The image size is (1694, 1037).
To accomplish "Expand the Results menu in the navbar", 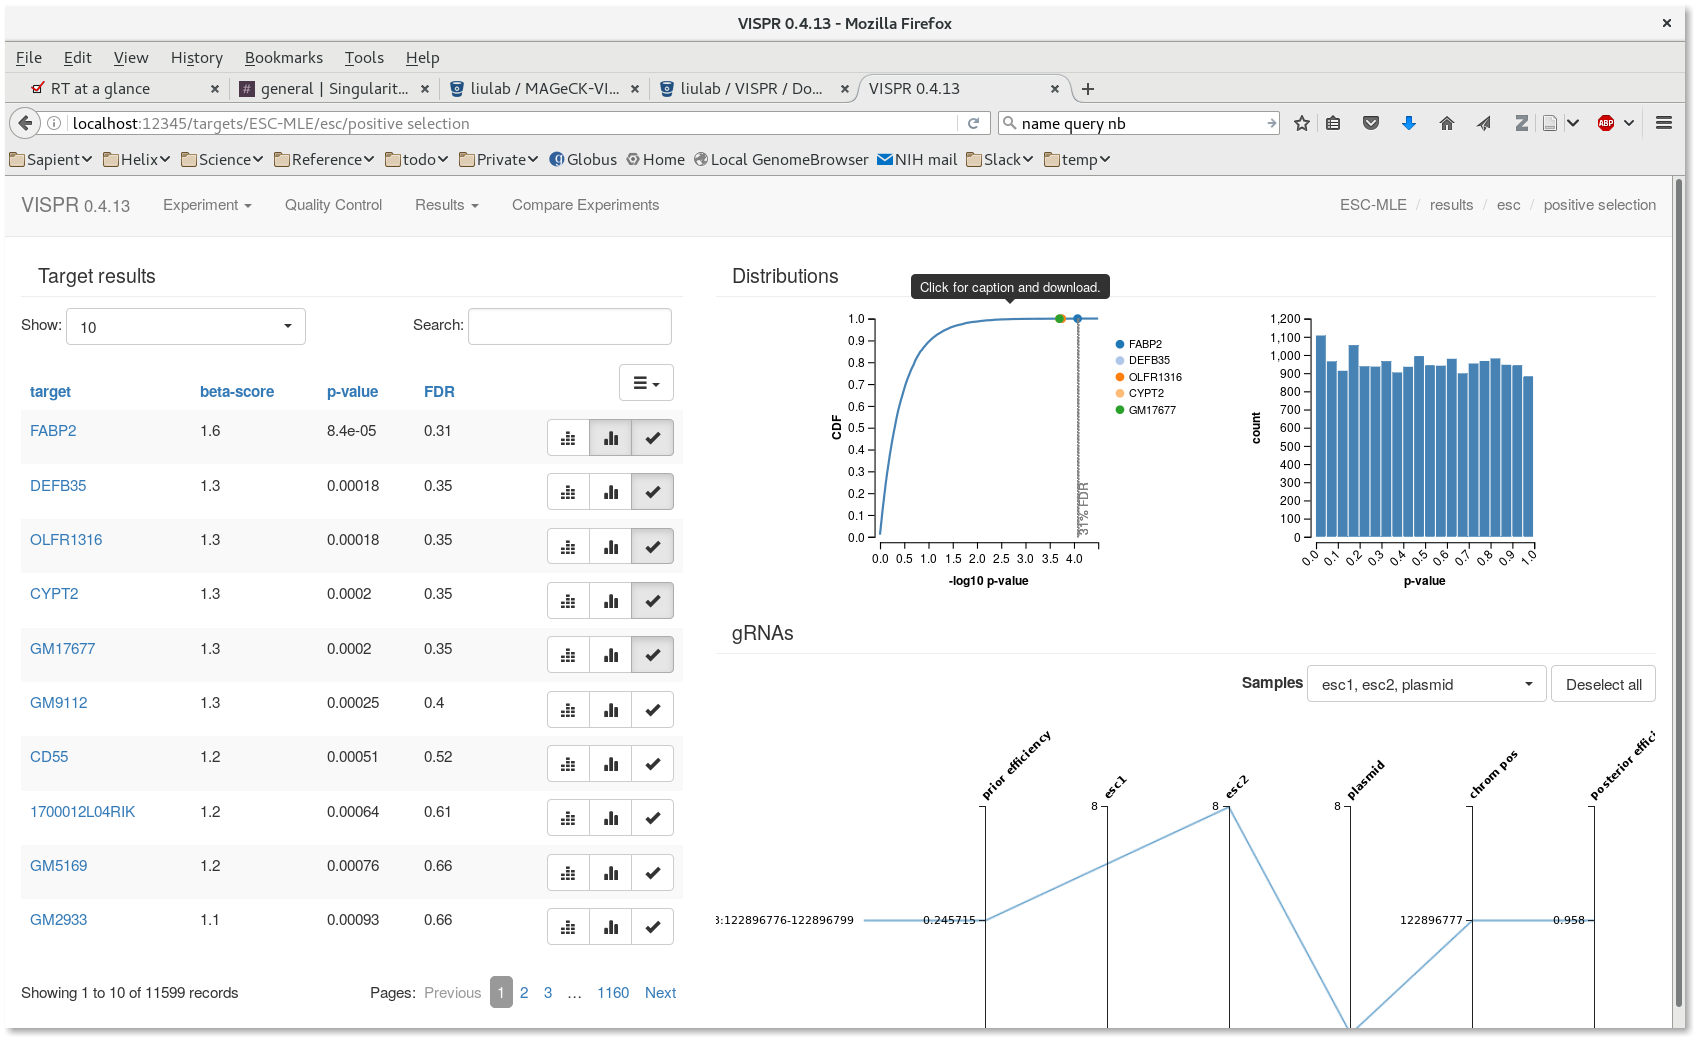I will tap(446, 205).
